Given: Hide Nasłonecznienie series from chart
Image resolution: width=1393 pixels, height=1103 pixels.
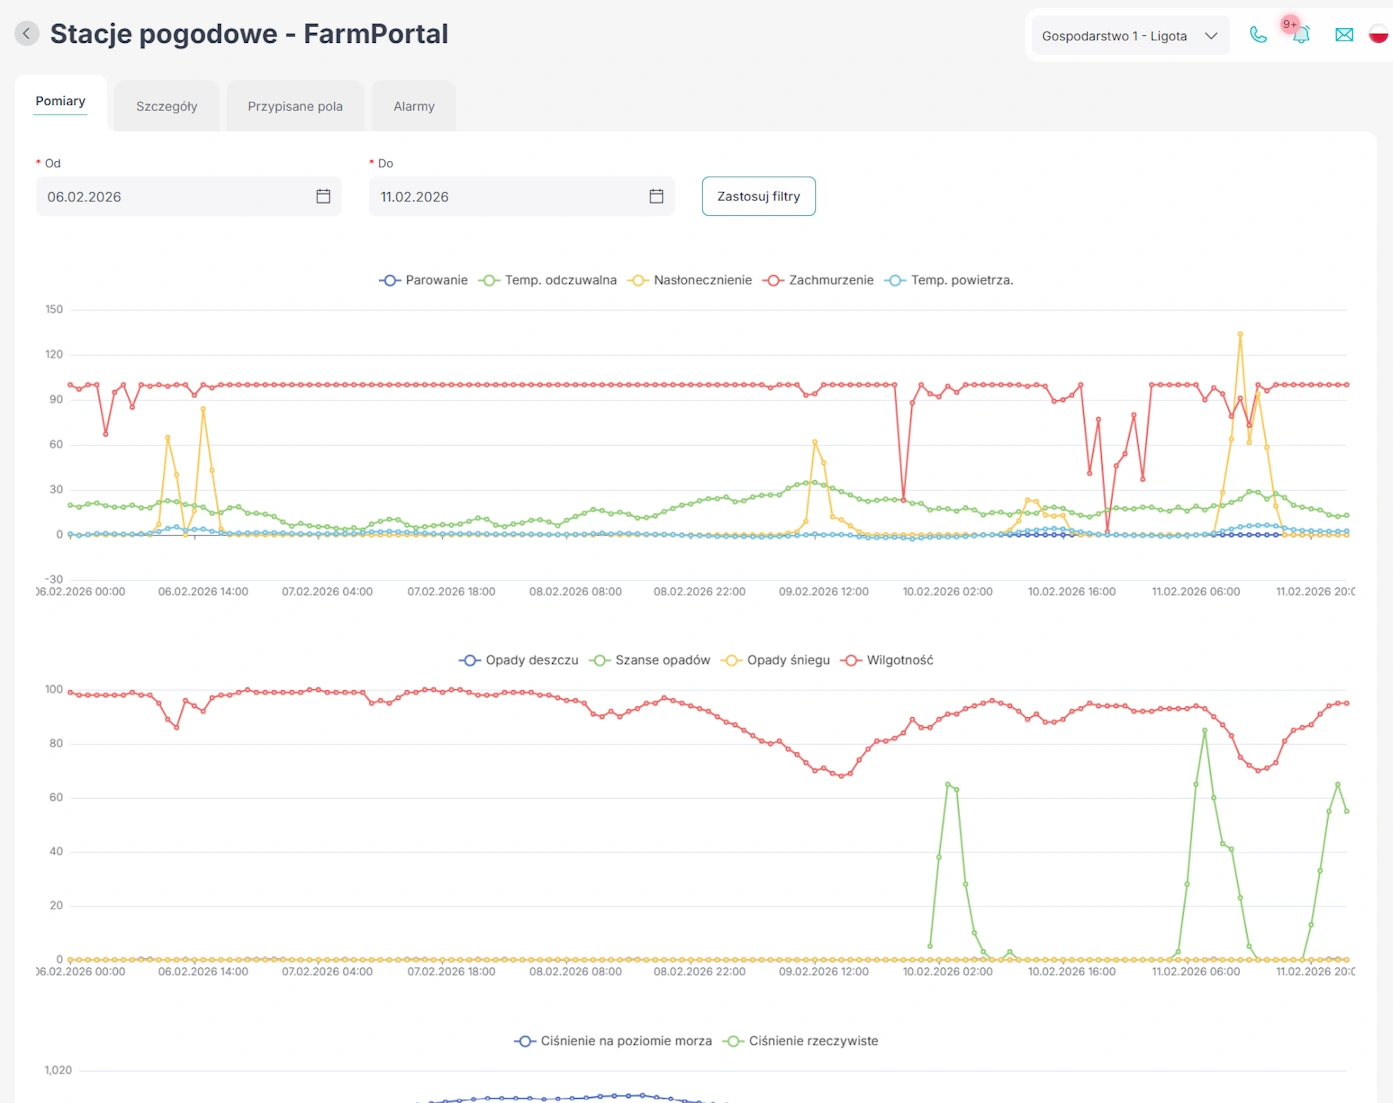Looking at the screenshot, I should coord(690,281).
